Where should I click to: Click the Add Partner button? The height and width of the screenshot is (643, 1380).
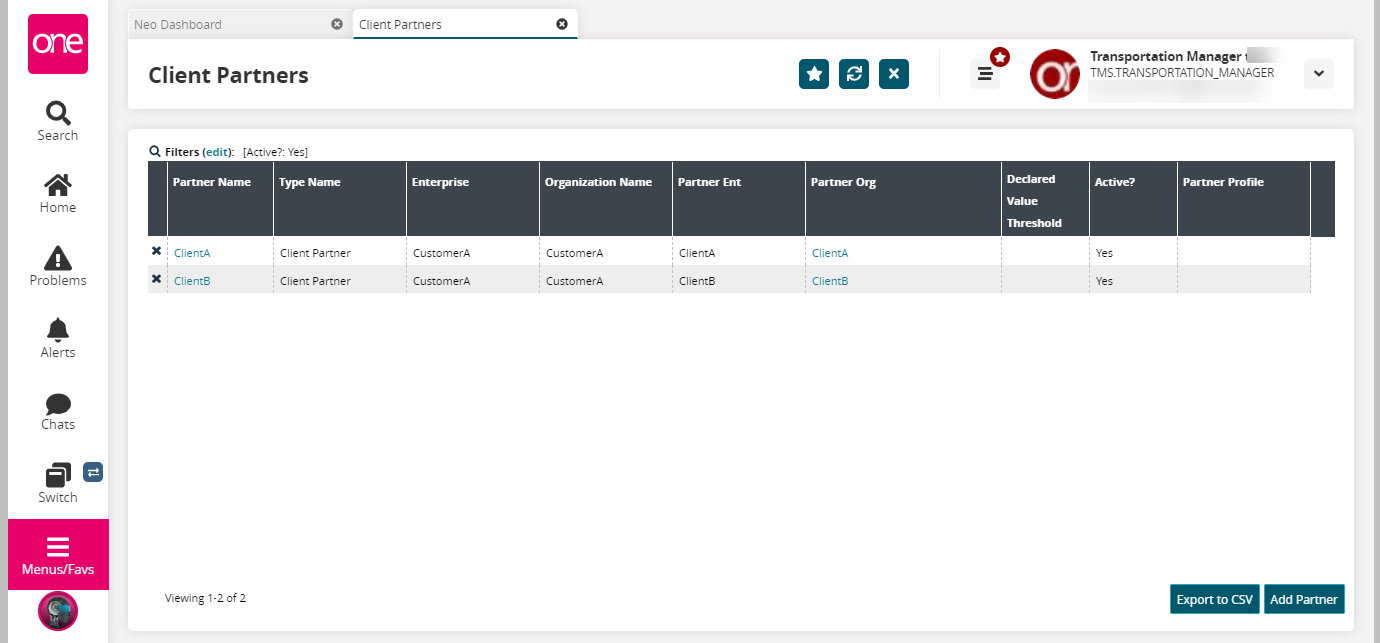[1304, 599]
